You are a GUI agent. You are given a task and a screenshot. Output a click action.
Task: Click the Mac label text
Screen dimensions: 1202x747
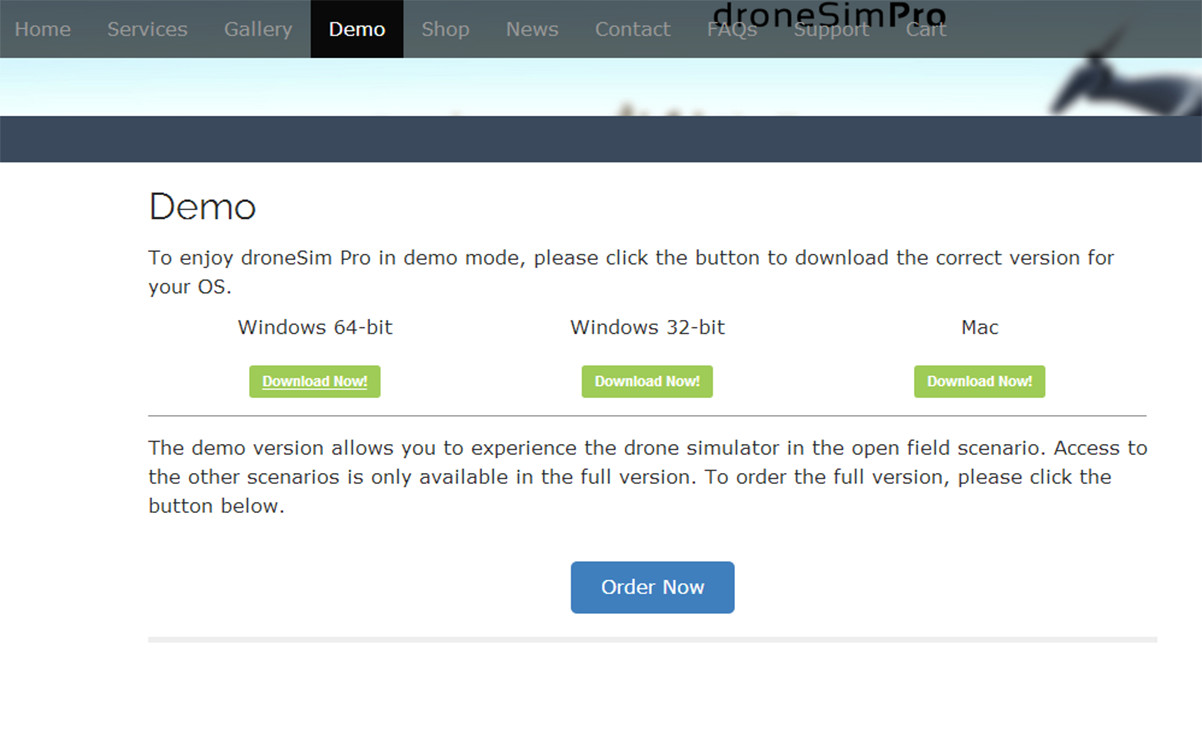click(979, 327)
